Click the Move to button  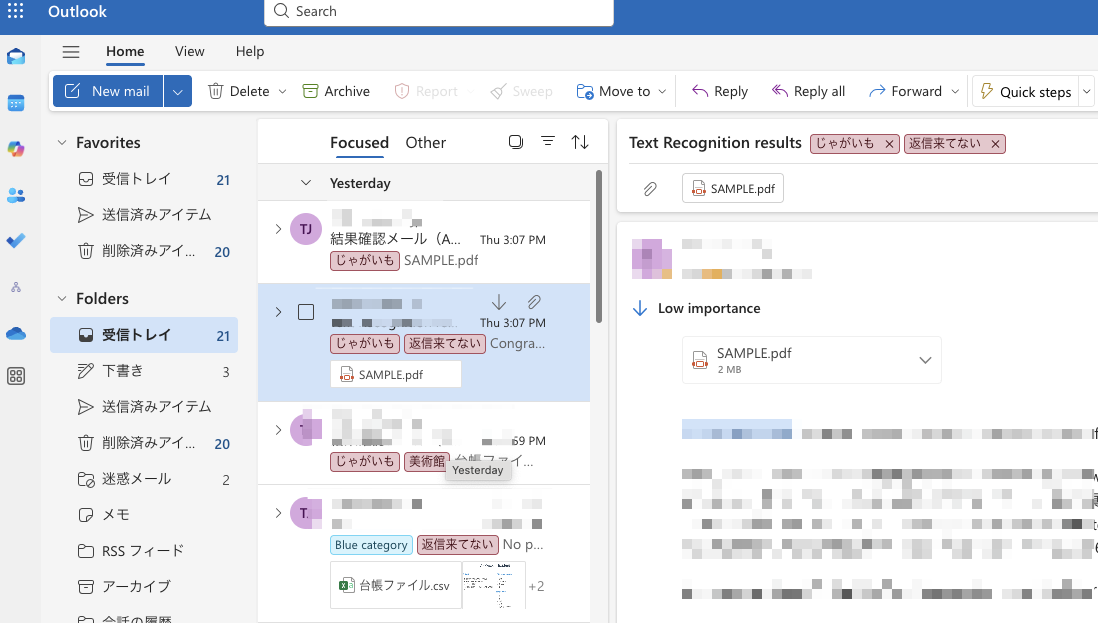click(613, 92)
